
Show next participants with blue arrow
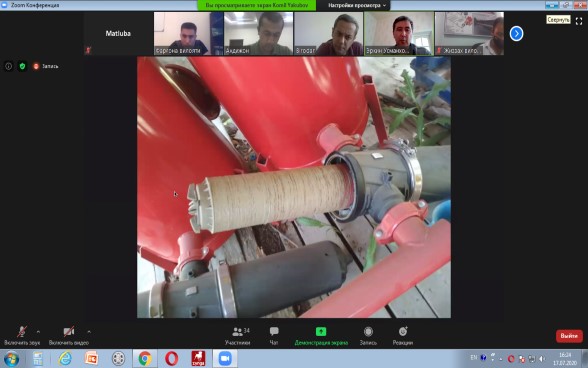516,33
